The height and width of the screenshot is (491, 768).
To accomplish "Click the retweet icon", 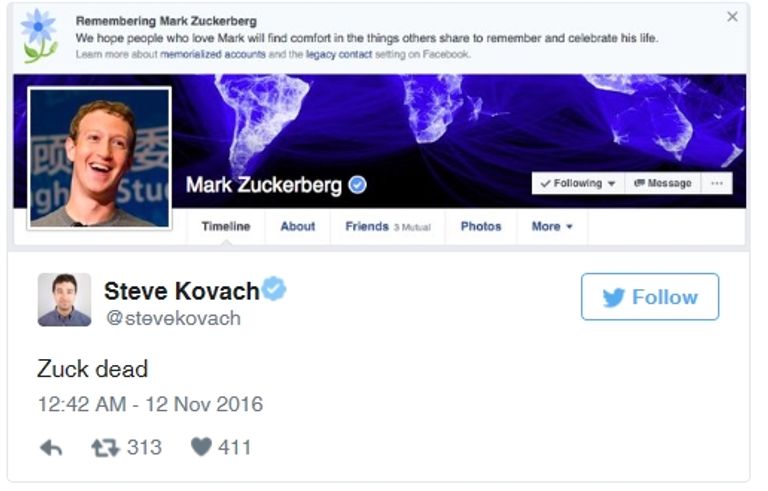I will 104,448.
